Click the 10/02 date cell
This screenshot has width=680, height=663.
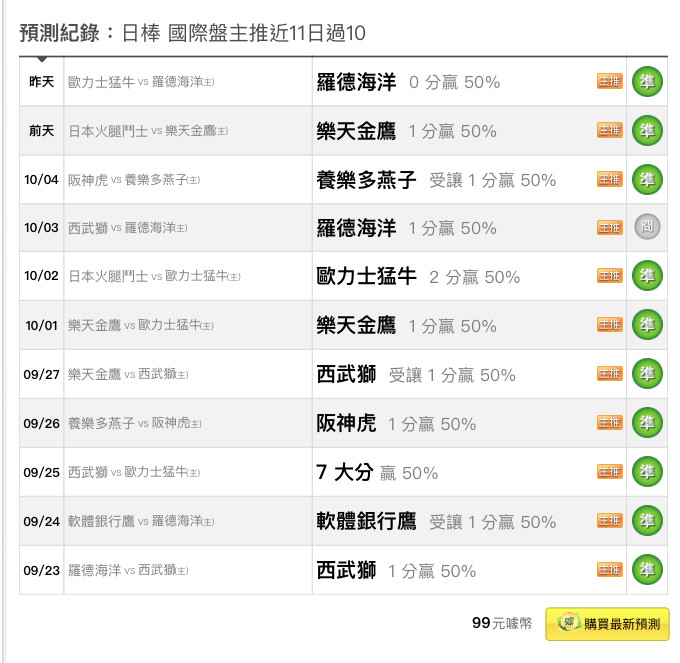click(42, 276)
